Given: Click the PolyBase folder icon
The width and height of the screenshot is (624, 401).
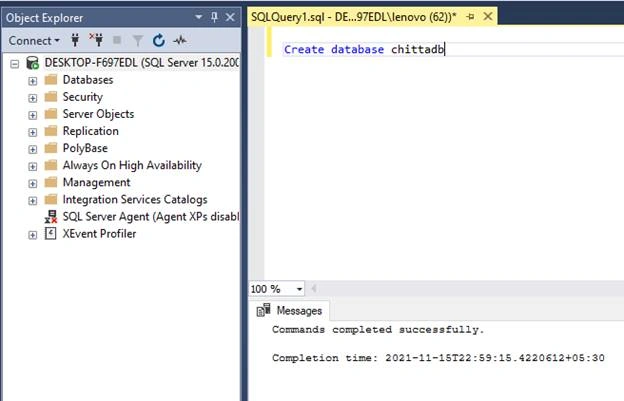Looking at the screenshot, I should tap(51, 148).
